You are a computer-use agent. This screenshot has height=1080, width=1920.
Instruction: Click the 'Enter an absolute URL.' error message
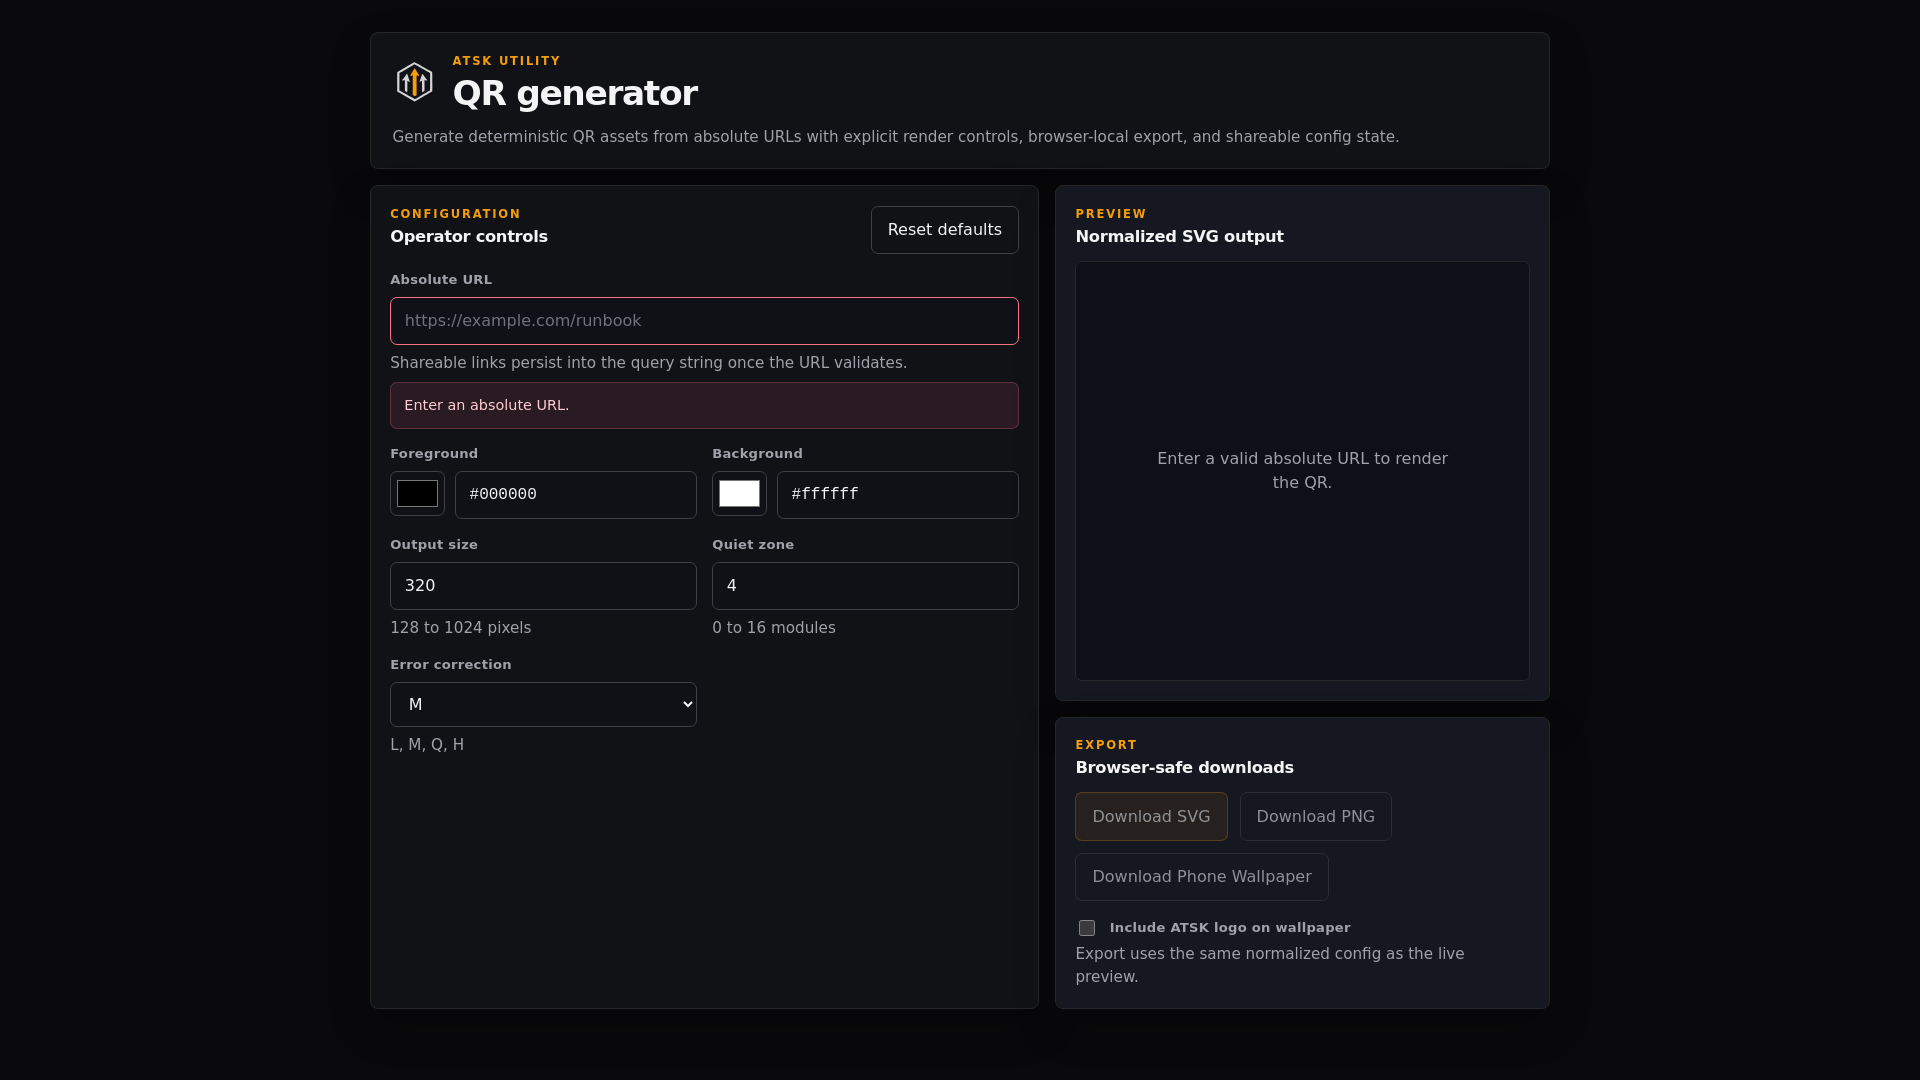coord(704,405)
